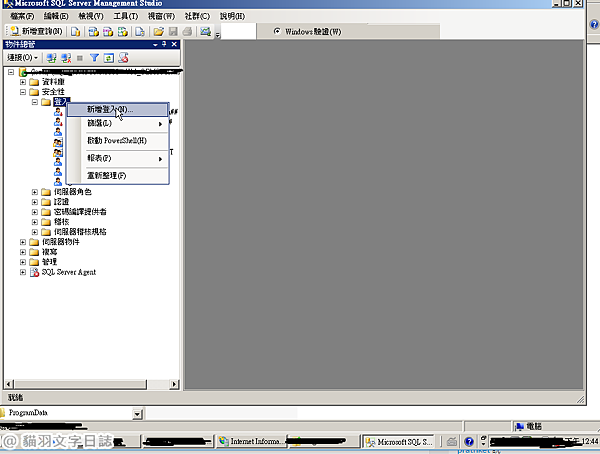Image resolution: width=600 pixels, height=454 pixels.
Task: Collapse the server root node
Action: pos(11,72)
